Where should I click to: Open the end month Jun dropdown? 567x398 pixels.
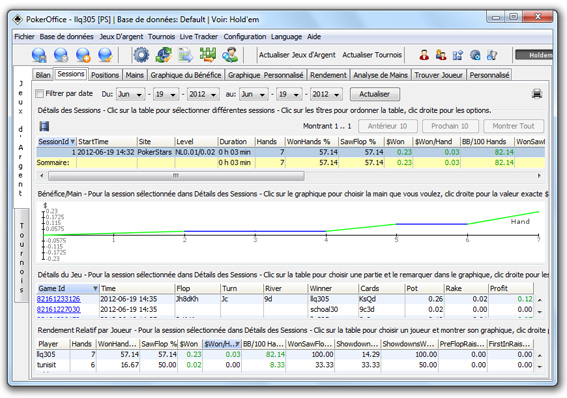[254, 94]
